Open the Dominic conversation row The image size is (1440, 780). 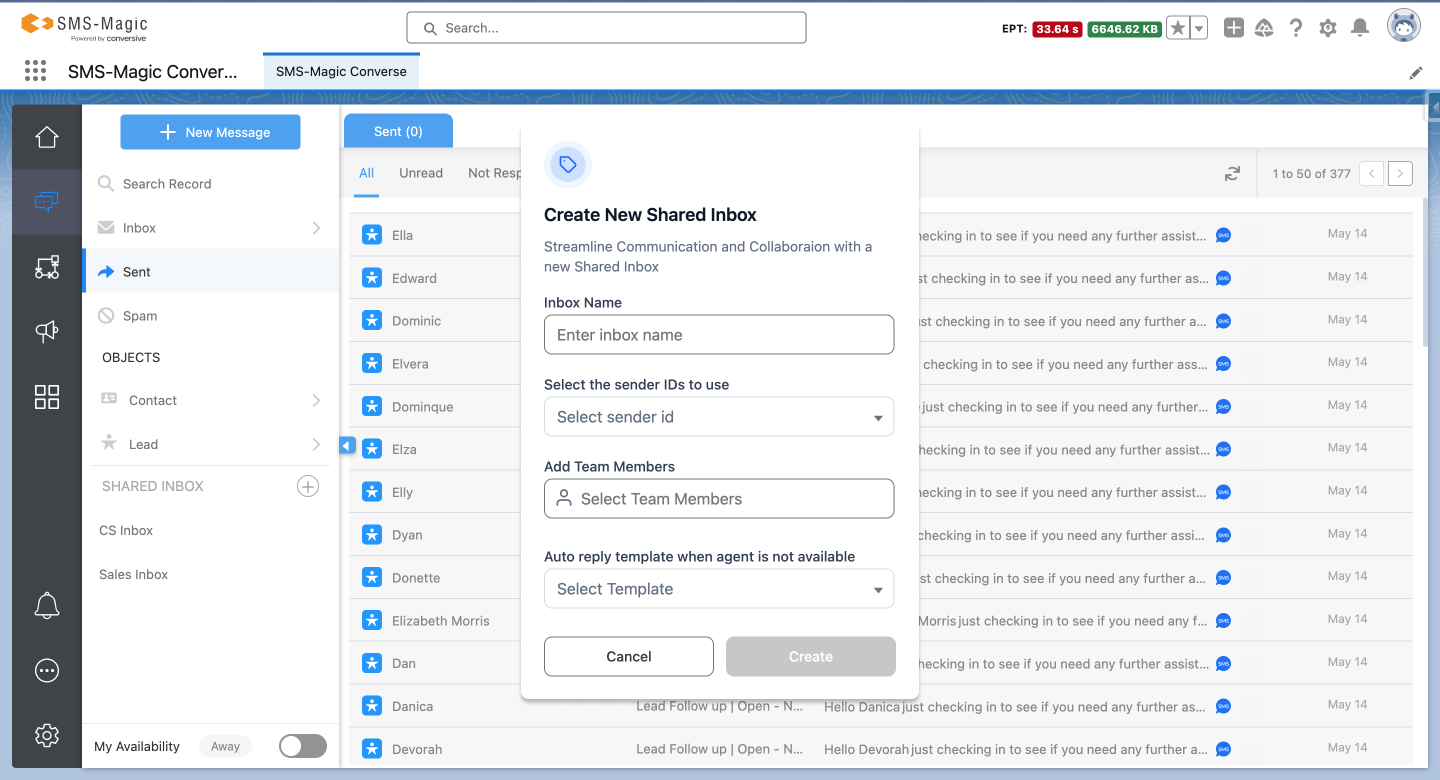point(880,321)
